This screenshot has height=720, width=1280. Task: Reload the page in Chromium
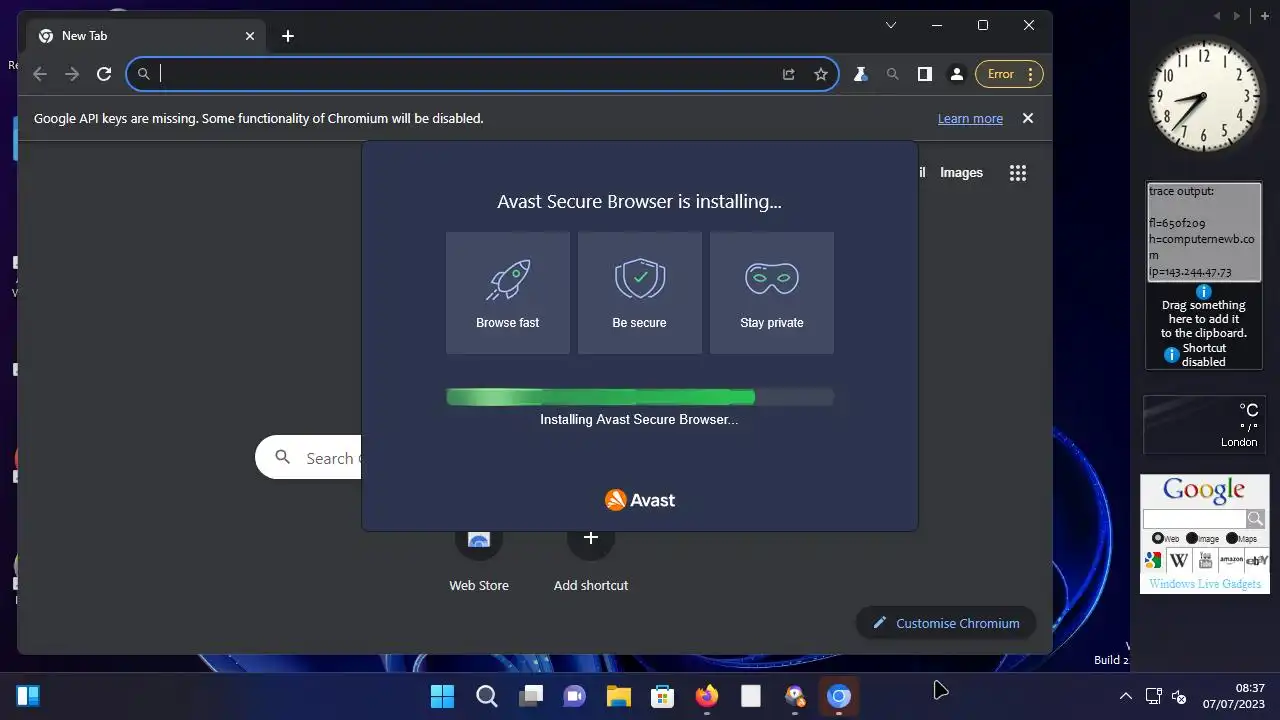coord(104,74)
